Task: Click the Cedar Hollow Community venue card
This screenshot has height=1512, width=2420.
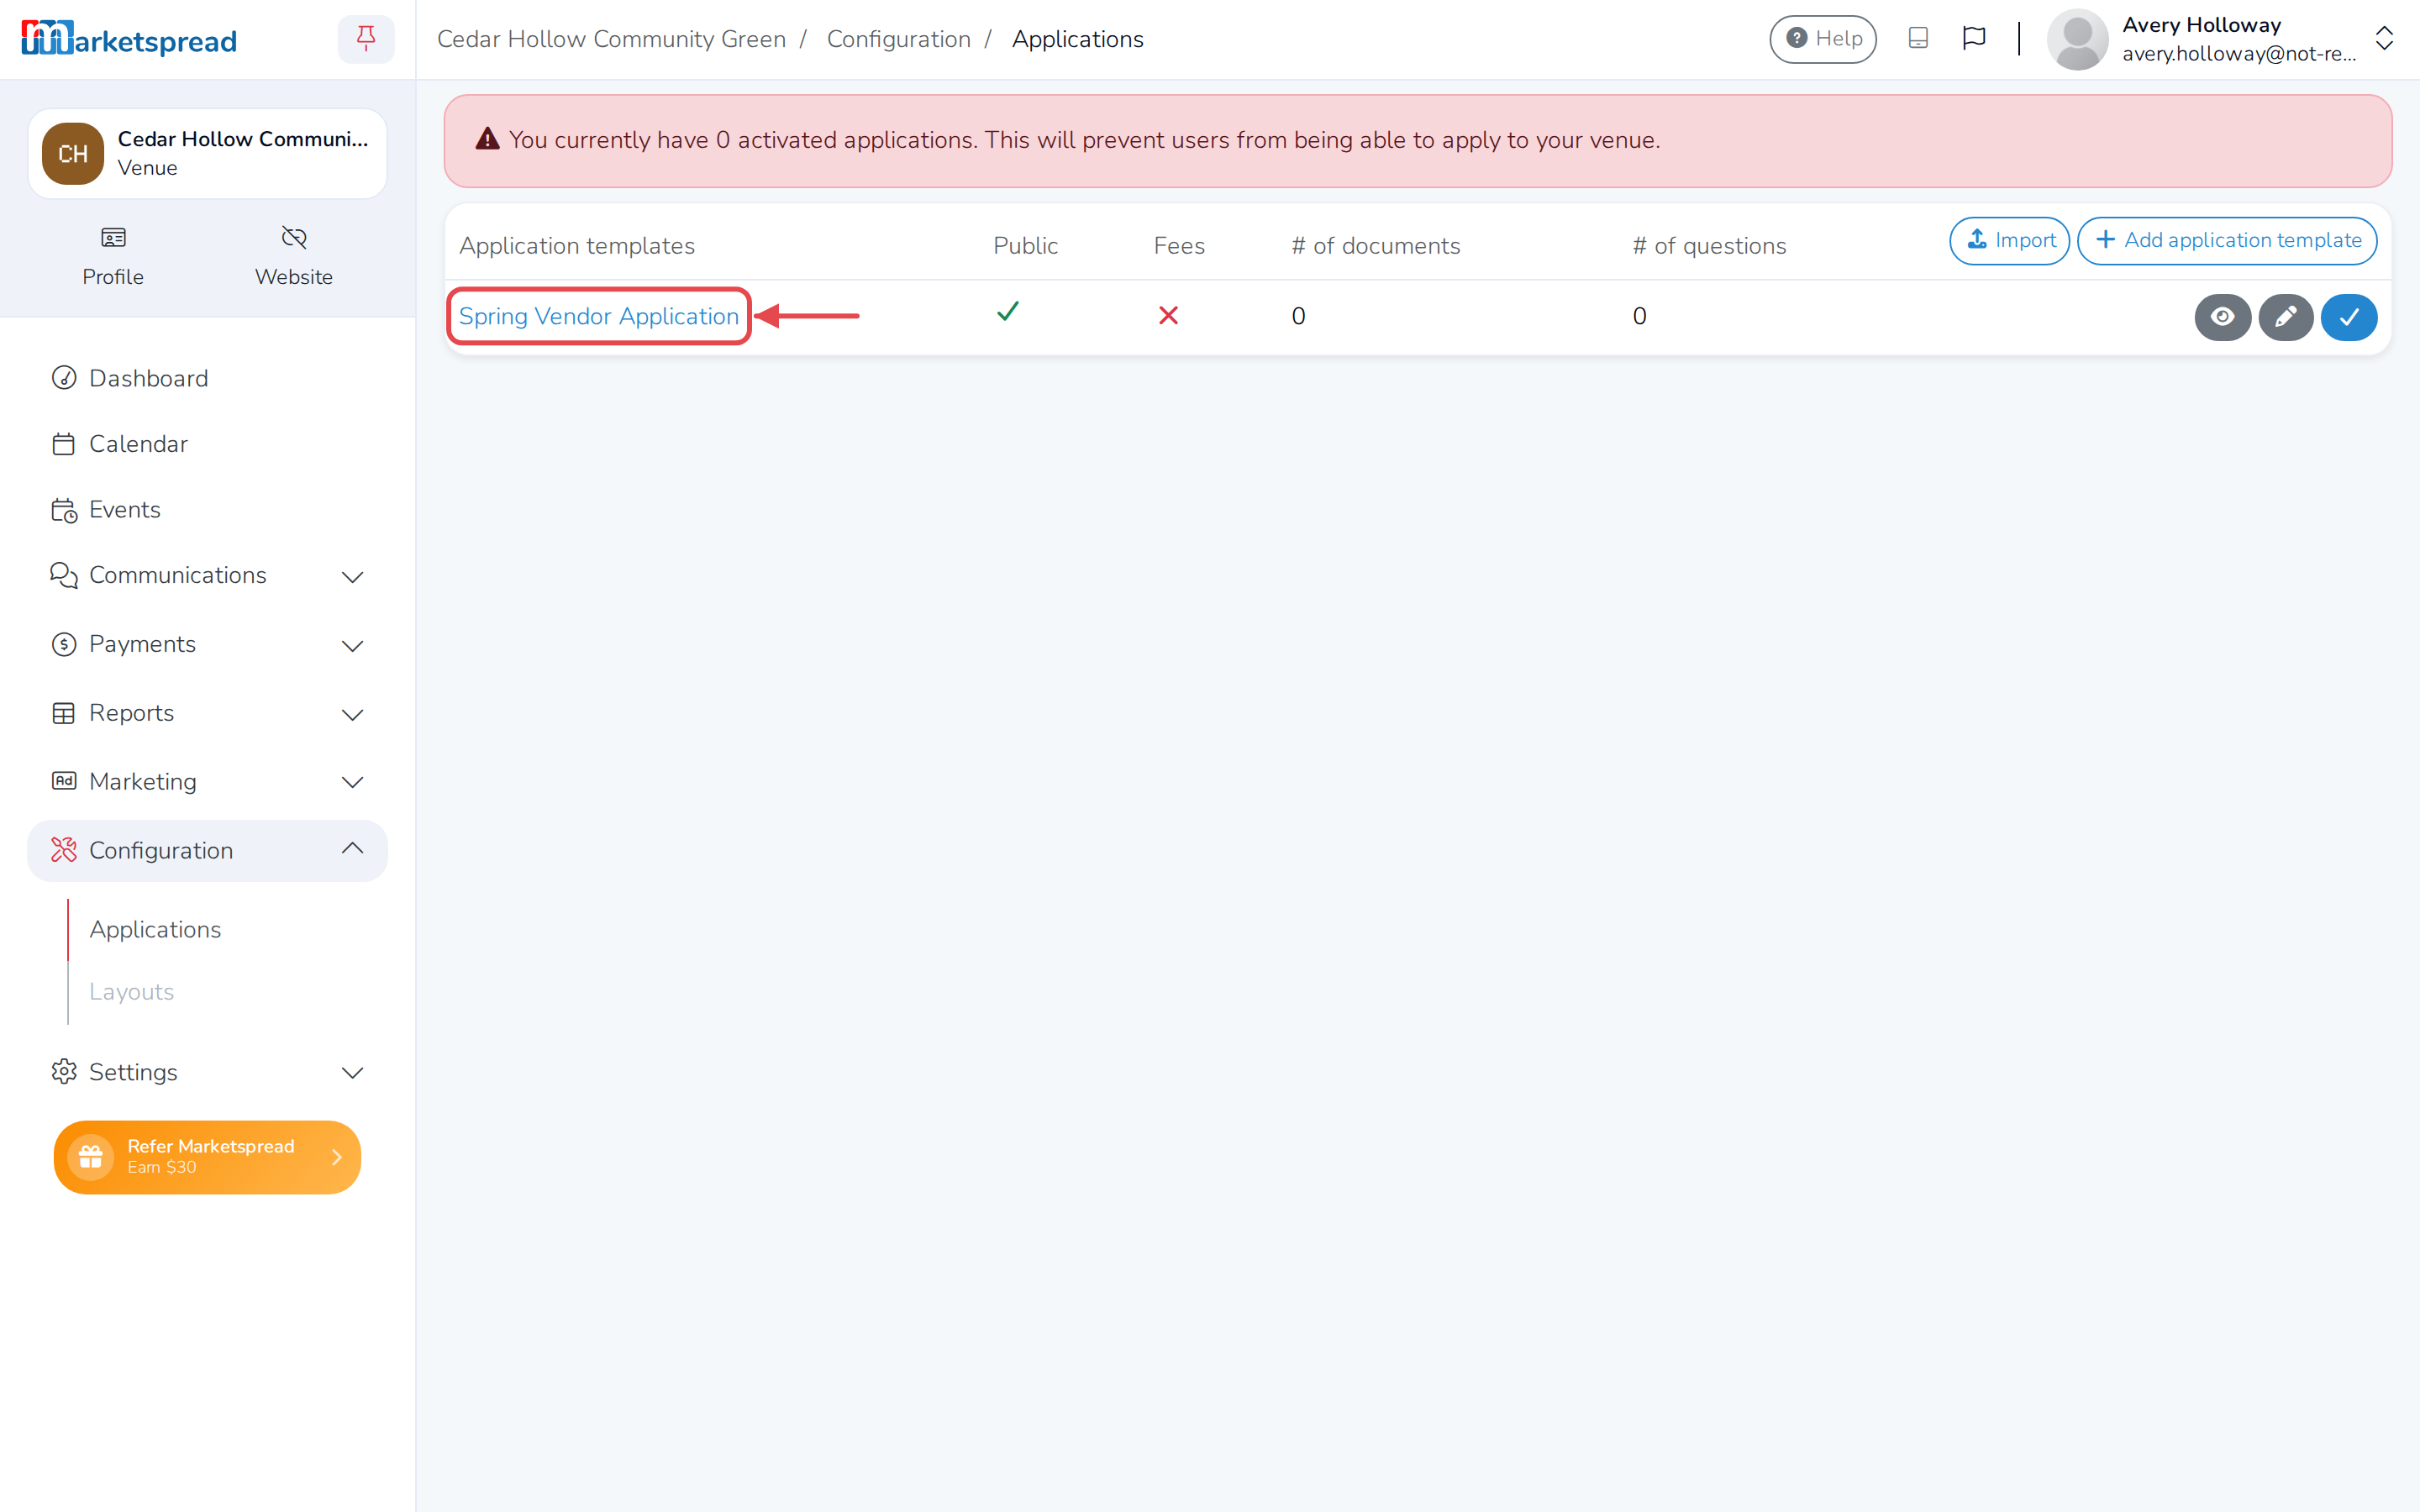Action: 207,153
